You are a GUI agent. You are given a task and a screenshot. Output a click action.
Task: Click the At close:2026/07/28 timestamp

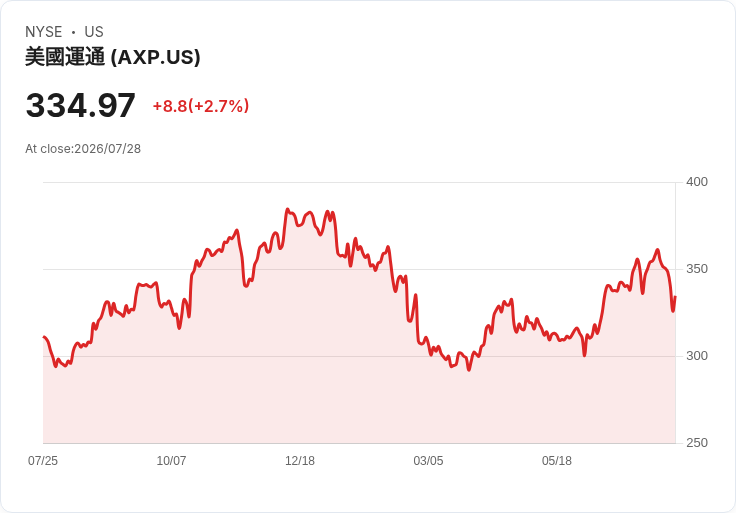pos(83,149)
